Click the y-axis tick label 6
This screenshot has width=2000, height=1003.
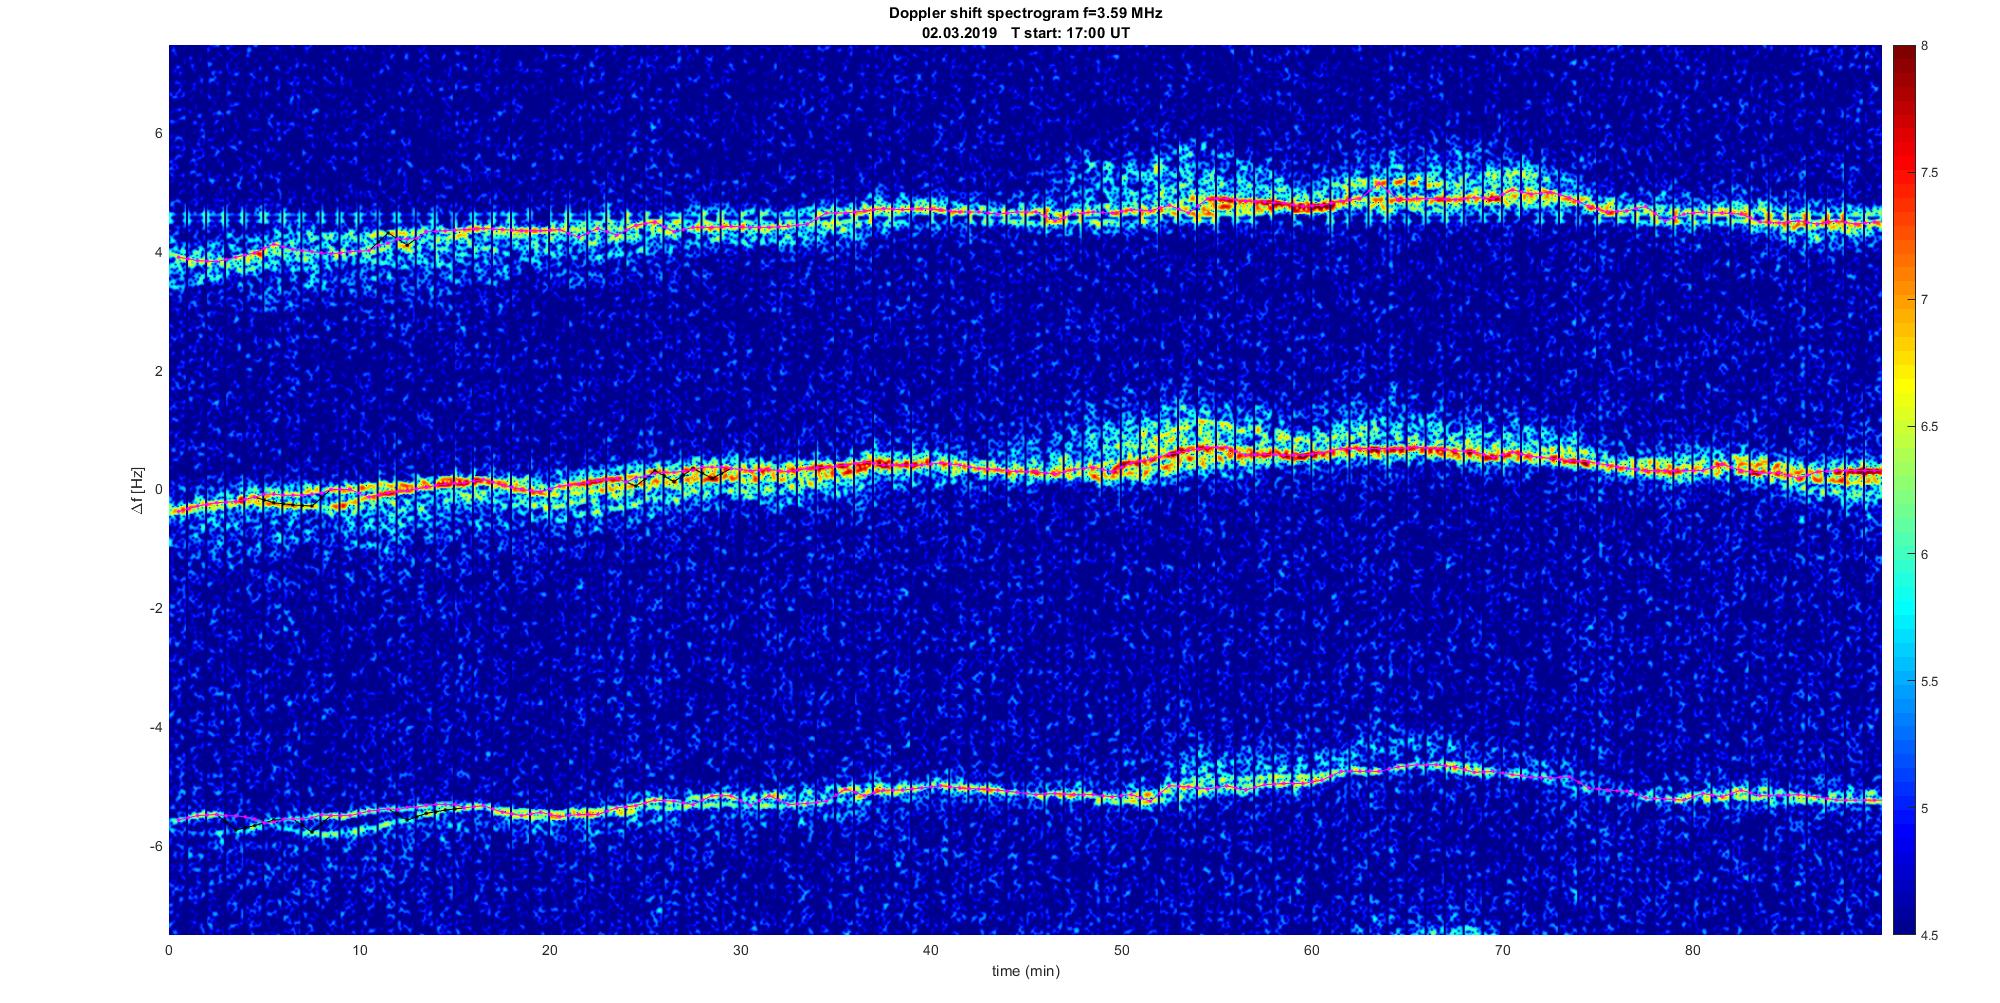(x=158, y=134)
